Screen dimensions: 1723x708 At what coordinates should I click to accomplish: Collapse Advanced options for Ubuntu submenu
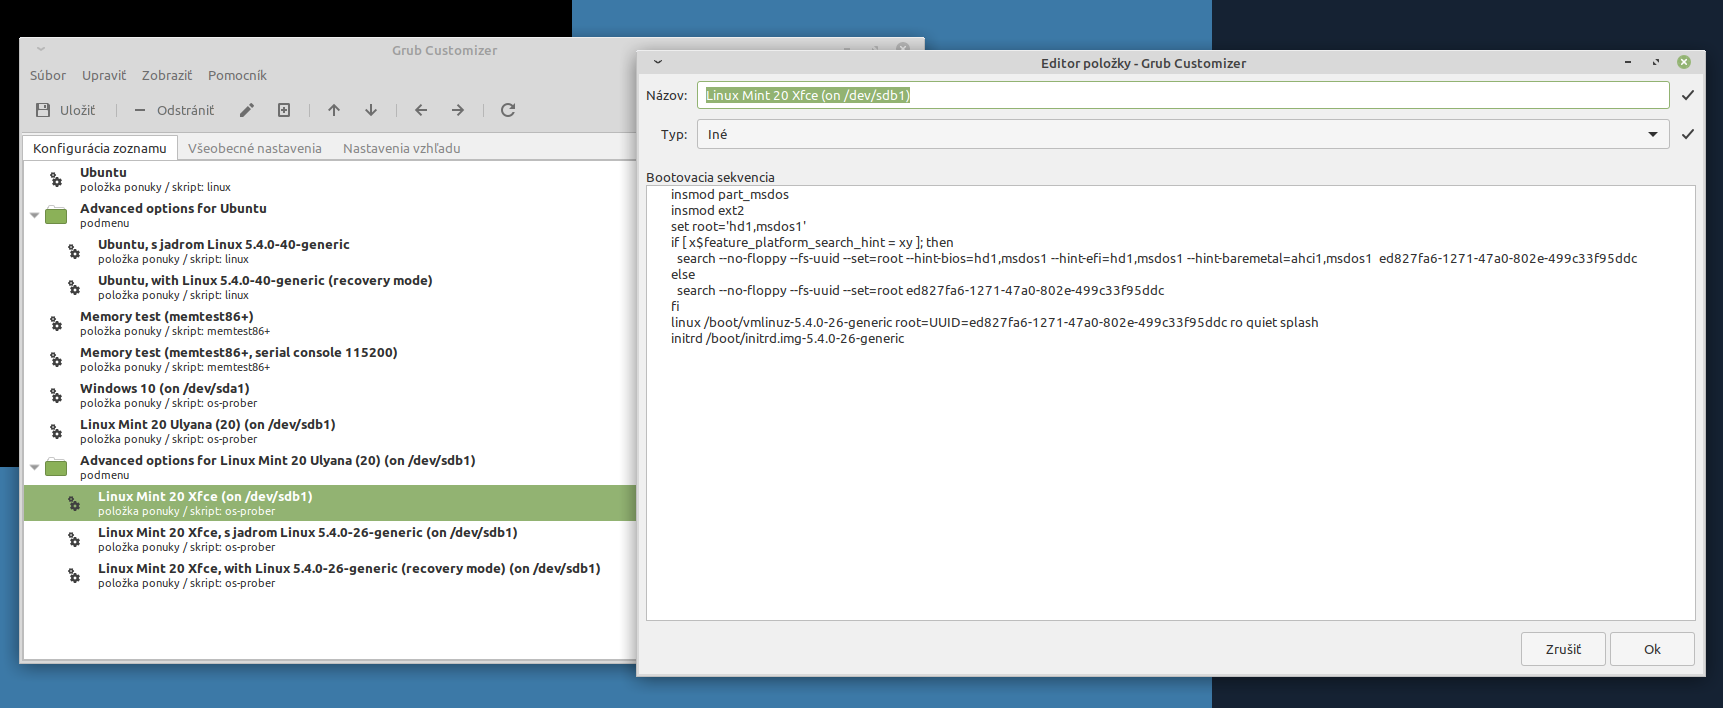pos(35,215)
